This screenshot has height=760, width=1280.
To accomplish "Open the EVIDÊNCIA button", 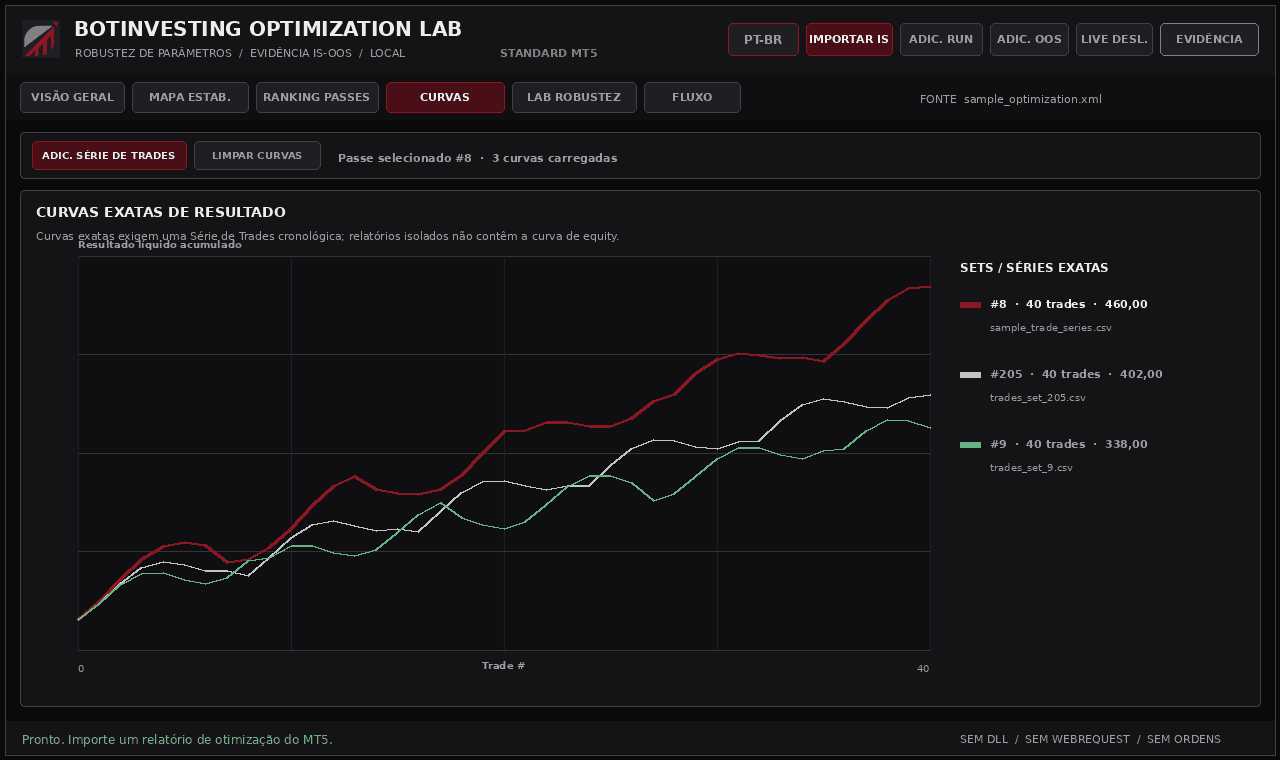I will [x=1209, y=40].
